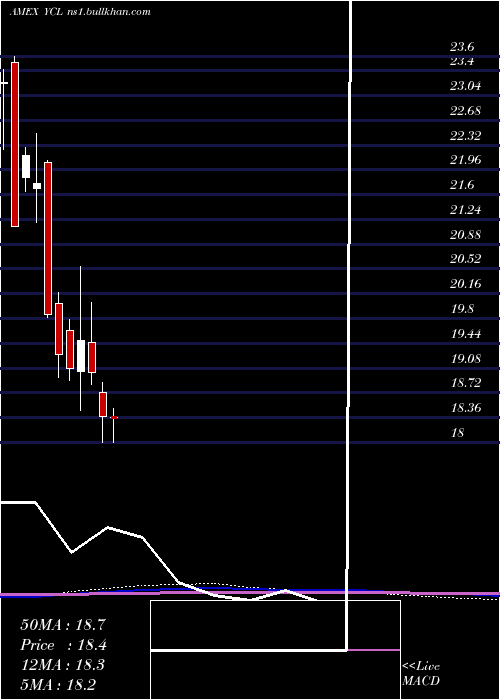Click the white candlestick body near 21.96
The height and width of the screenshot is (700, 500).
(26, 167)
